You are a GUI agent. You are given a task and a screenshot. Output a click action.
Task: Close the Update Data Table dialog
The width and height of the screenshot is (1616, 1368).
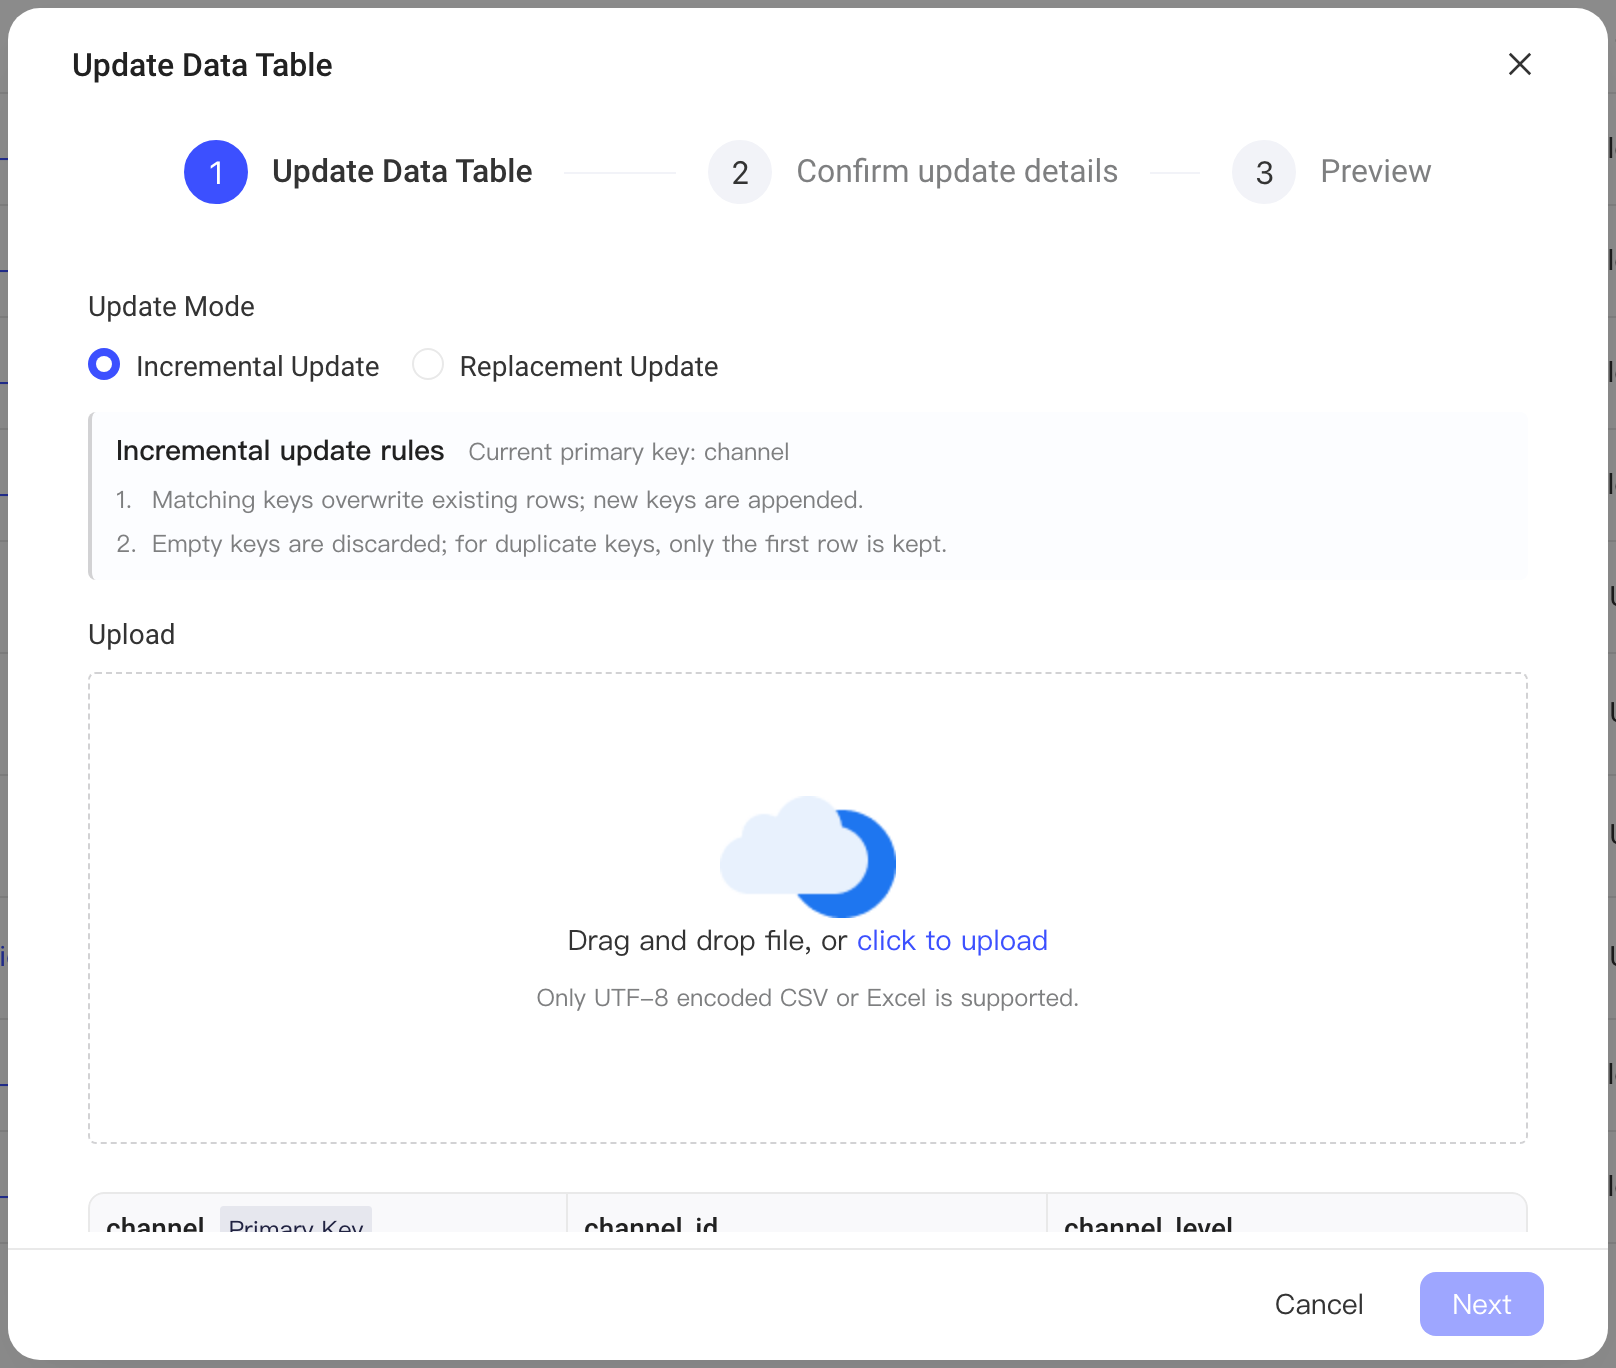point(1519,64)
